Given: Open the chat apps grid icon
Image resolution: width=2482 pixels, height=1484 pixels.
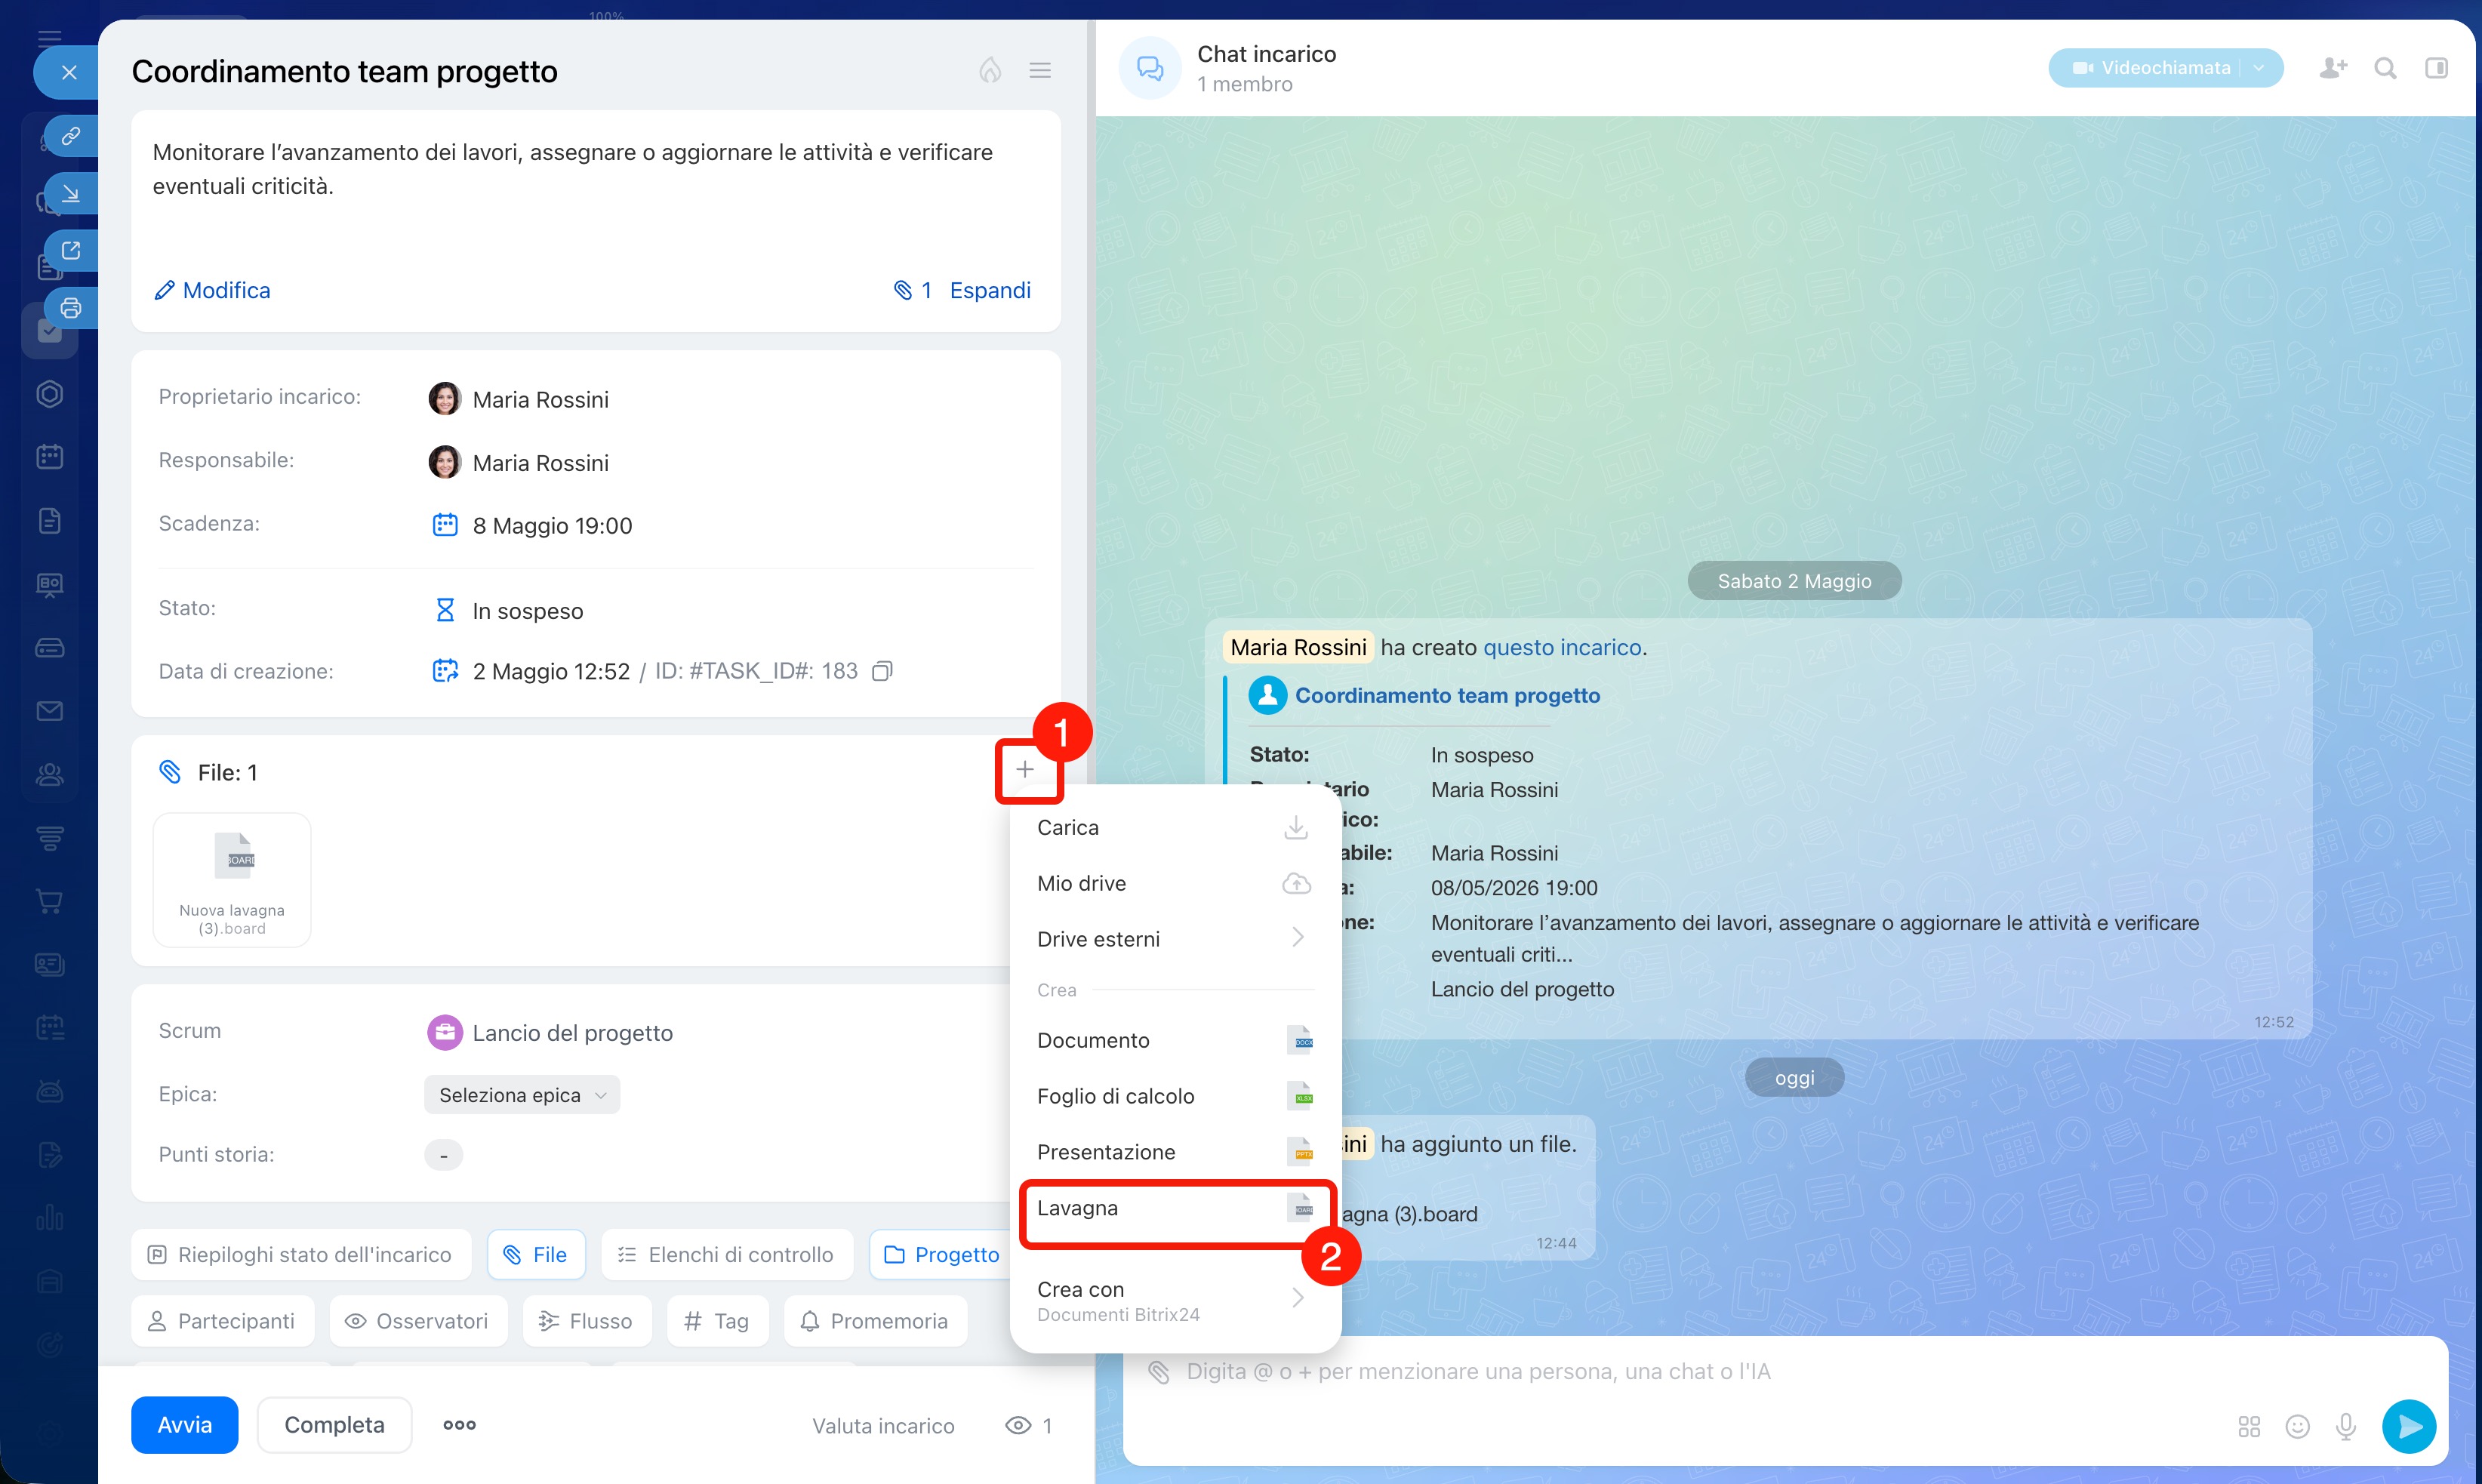Looking at the screenshot, I should click(2249, 1427).
